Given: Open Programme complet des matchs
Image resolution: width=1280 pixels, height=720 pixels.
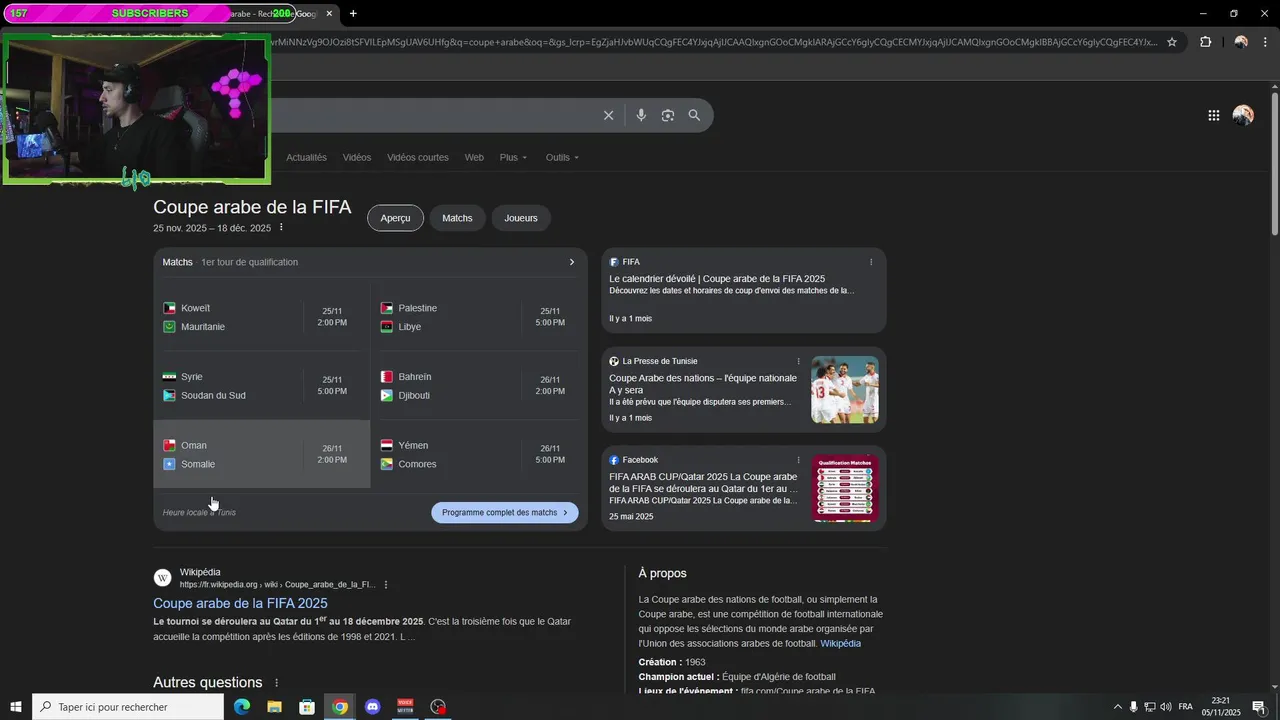Looking at the screenshot, I should point(505,512).
